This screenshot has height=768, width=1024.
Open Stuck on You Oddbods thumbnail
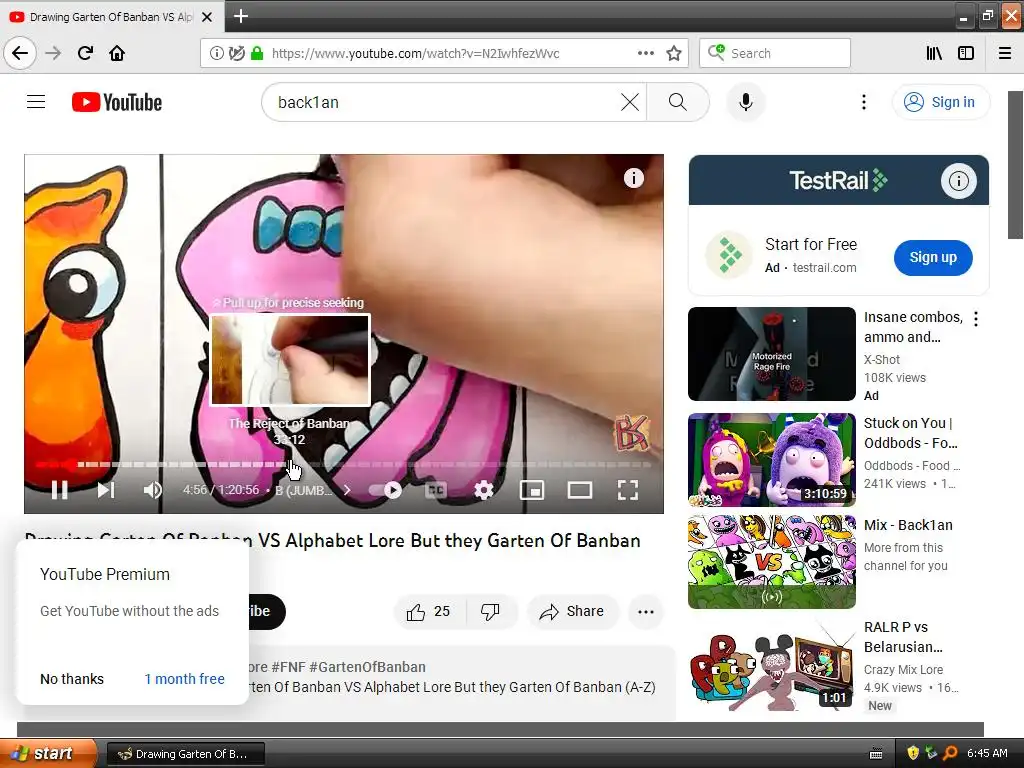tap(771, 460)
